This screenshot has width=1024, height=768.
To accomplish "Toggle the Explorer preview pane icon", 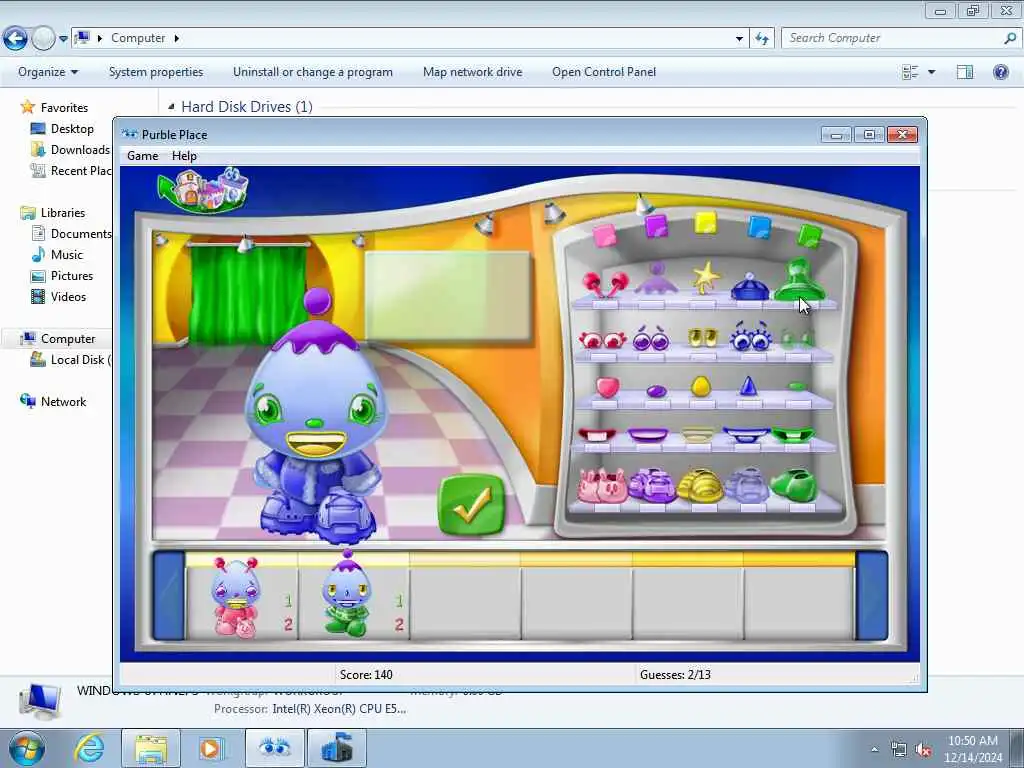I will click(965, 72).
